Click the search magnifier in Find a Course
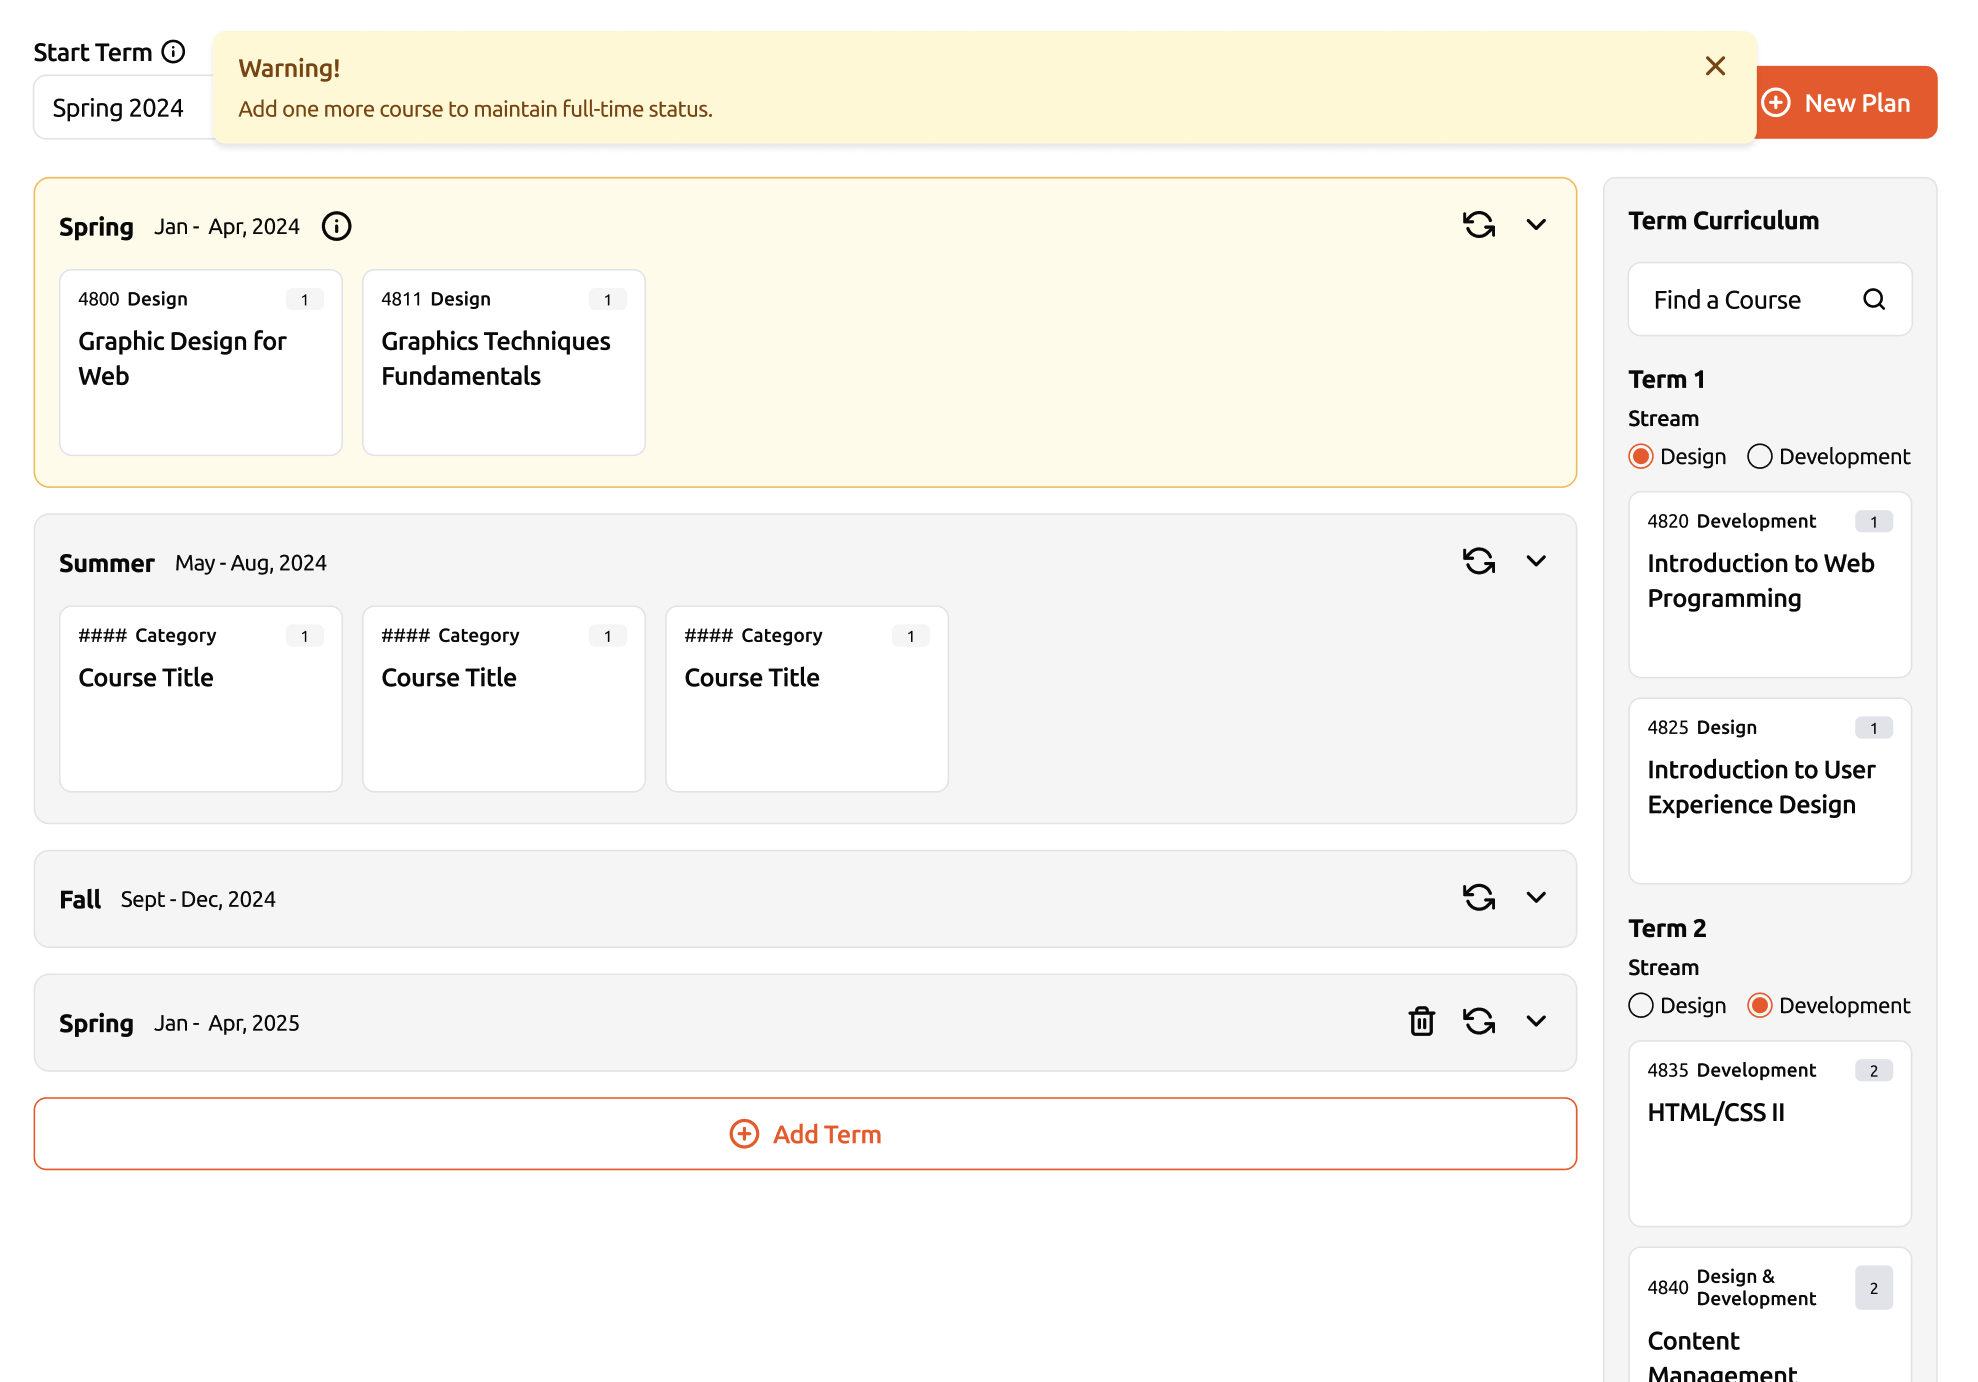 [x=1873, y=299]
